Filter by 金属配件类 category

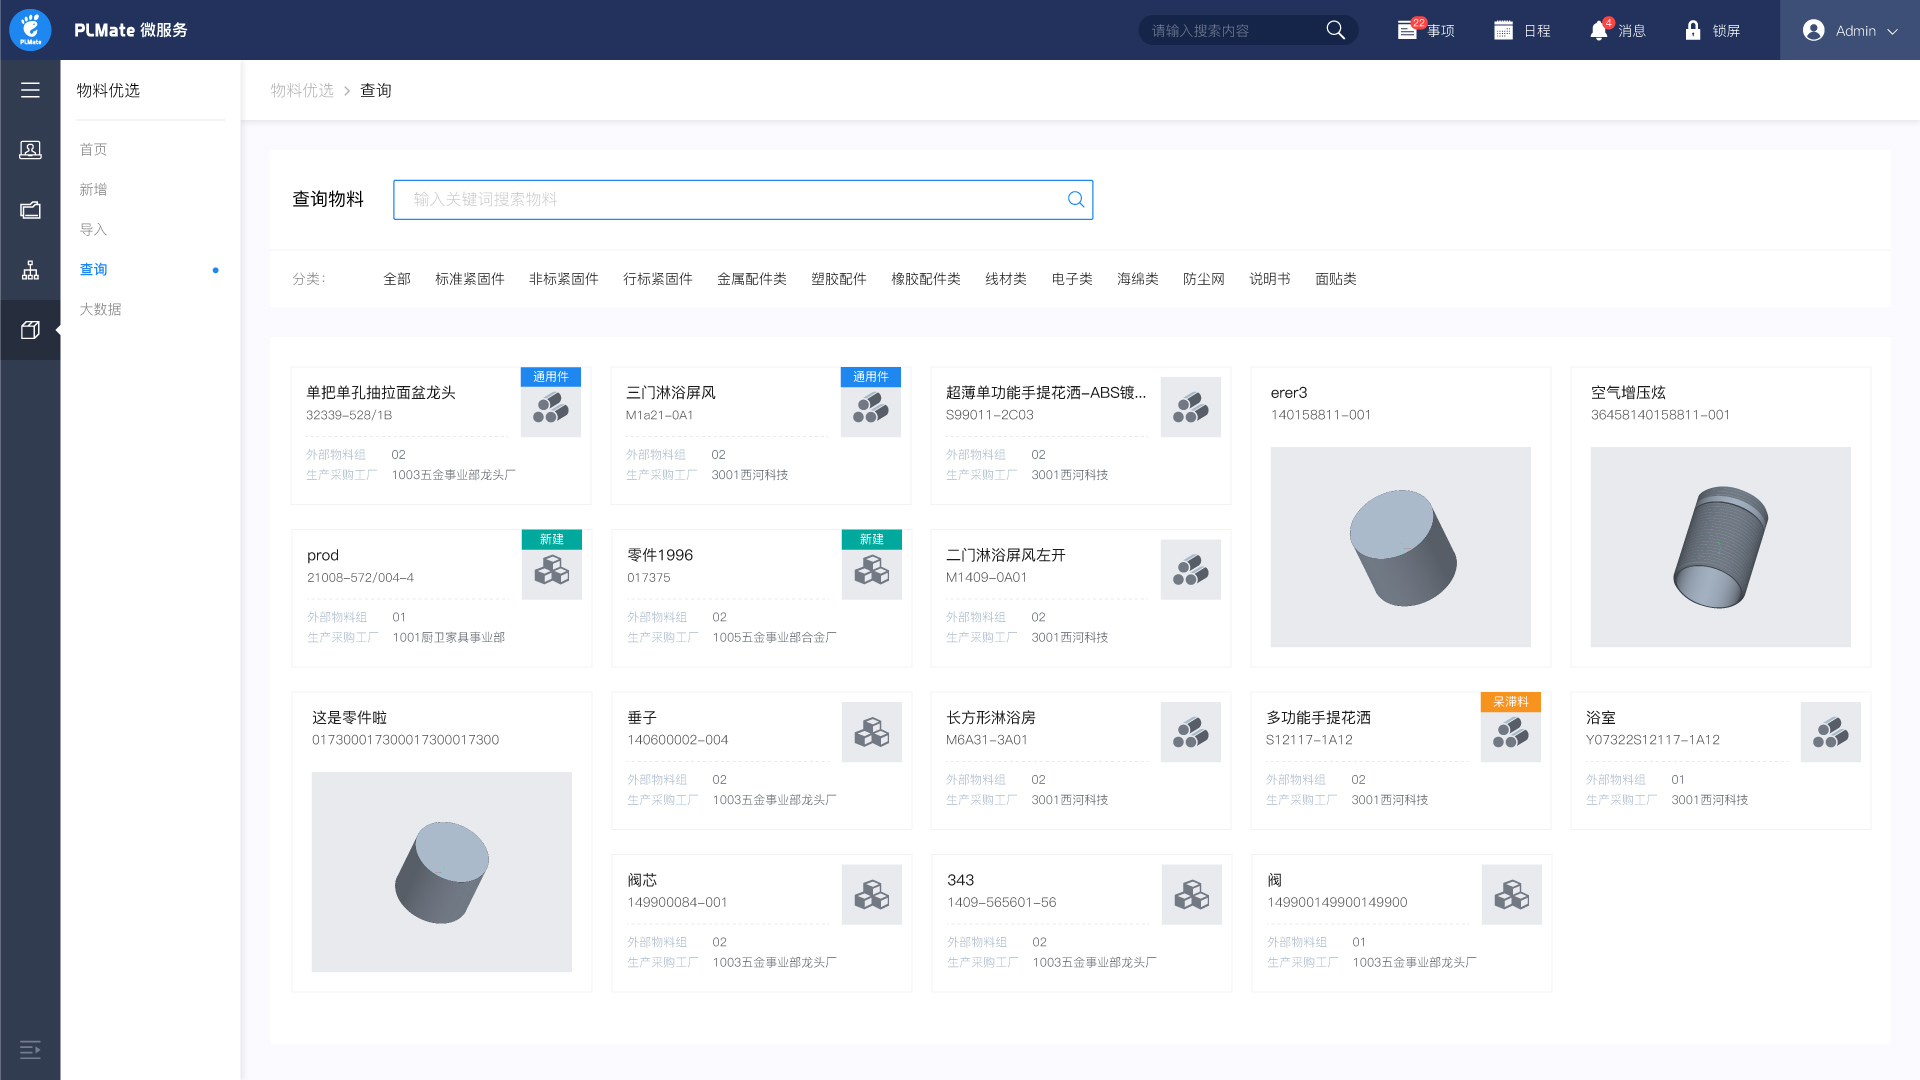pos(751,279)
